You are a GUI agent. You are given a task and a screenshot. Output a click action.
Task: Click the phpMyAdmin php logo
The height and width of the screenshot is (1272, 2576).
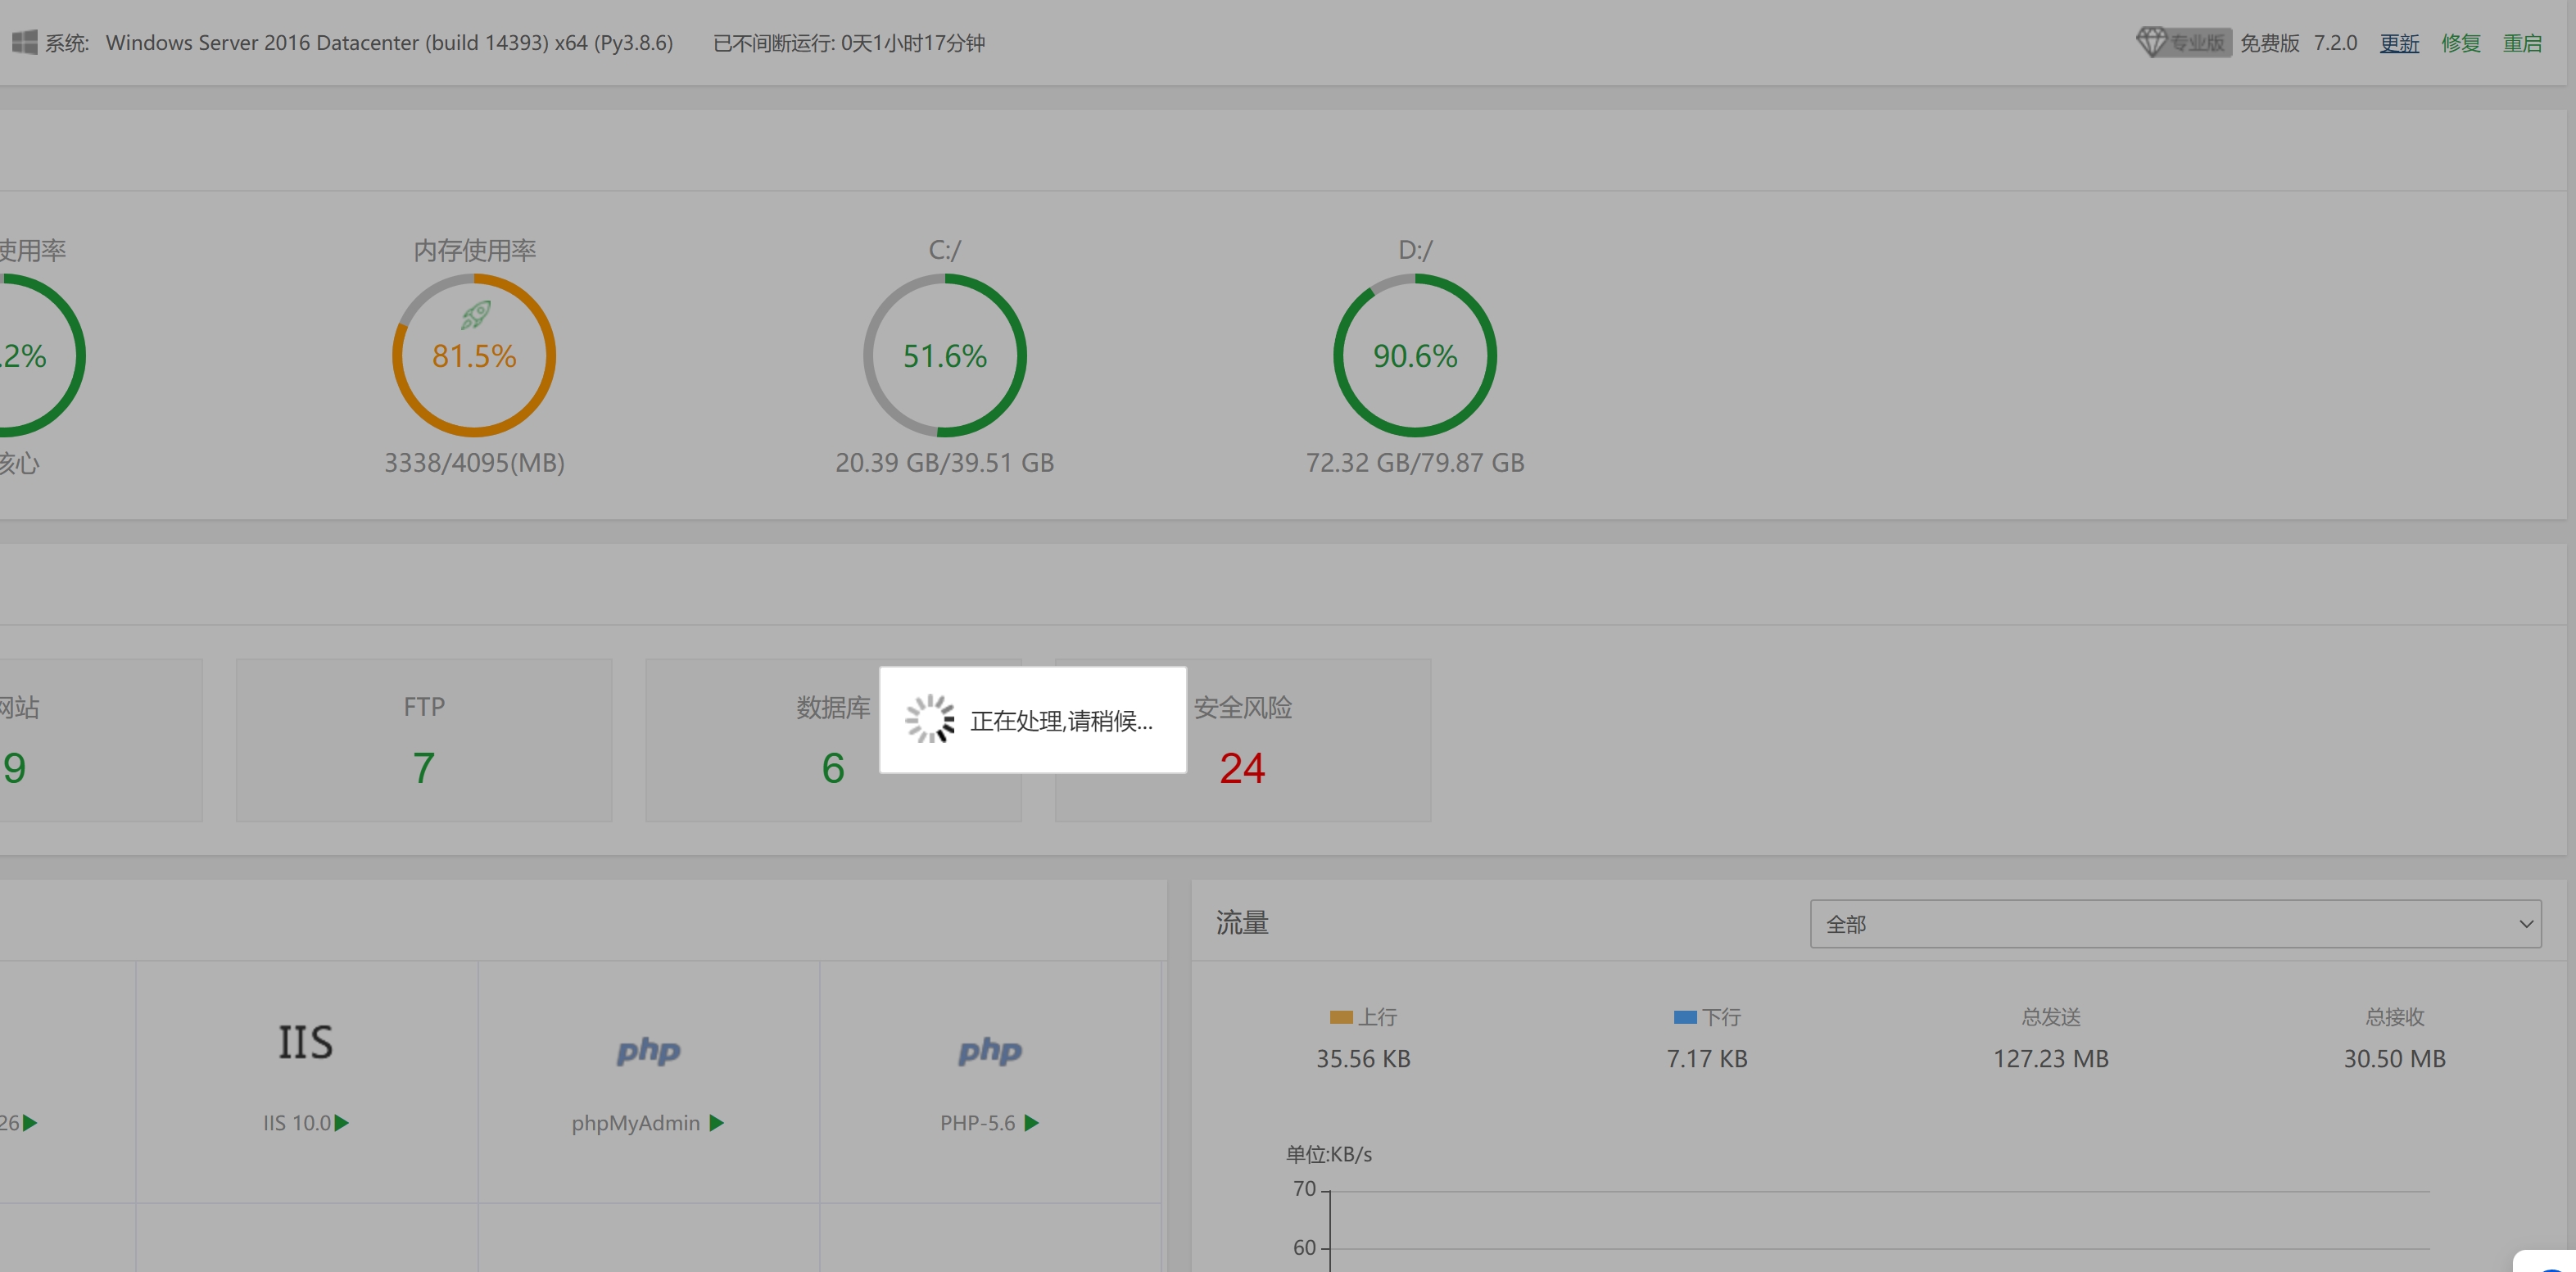point(648,1050)
